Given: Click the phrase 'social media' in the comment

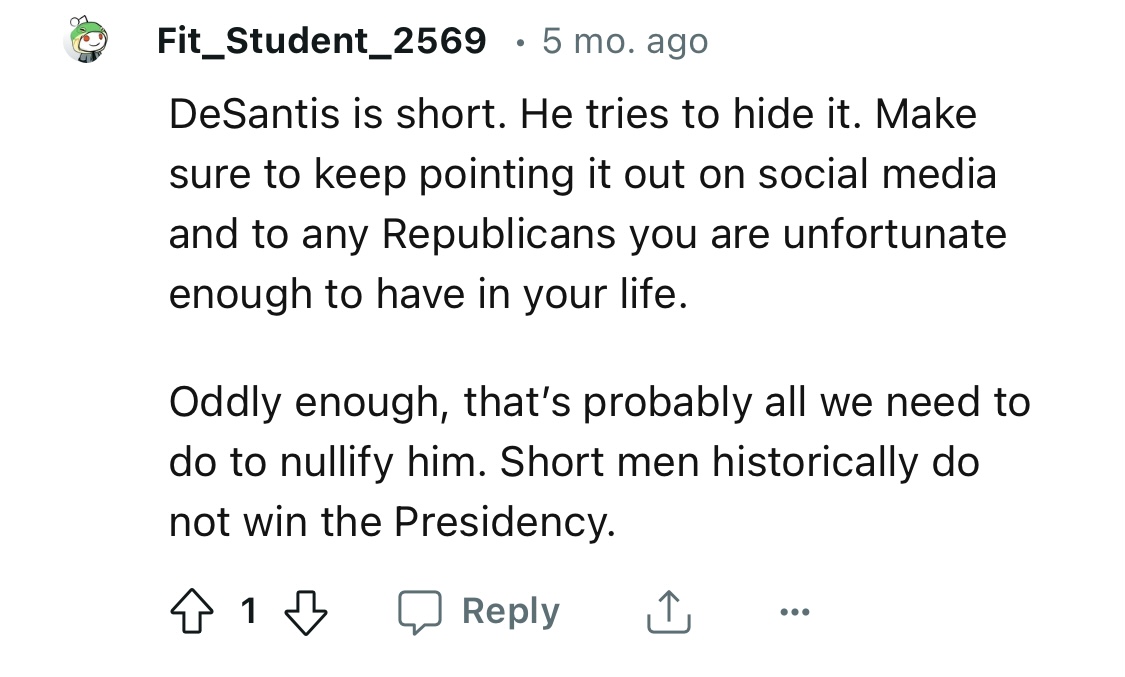Looking at the screenshot, I should [x=877, y=174].
